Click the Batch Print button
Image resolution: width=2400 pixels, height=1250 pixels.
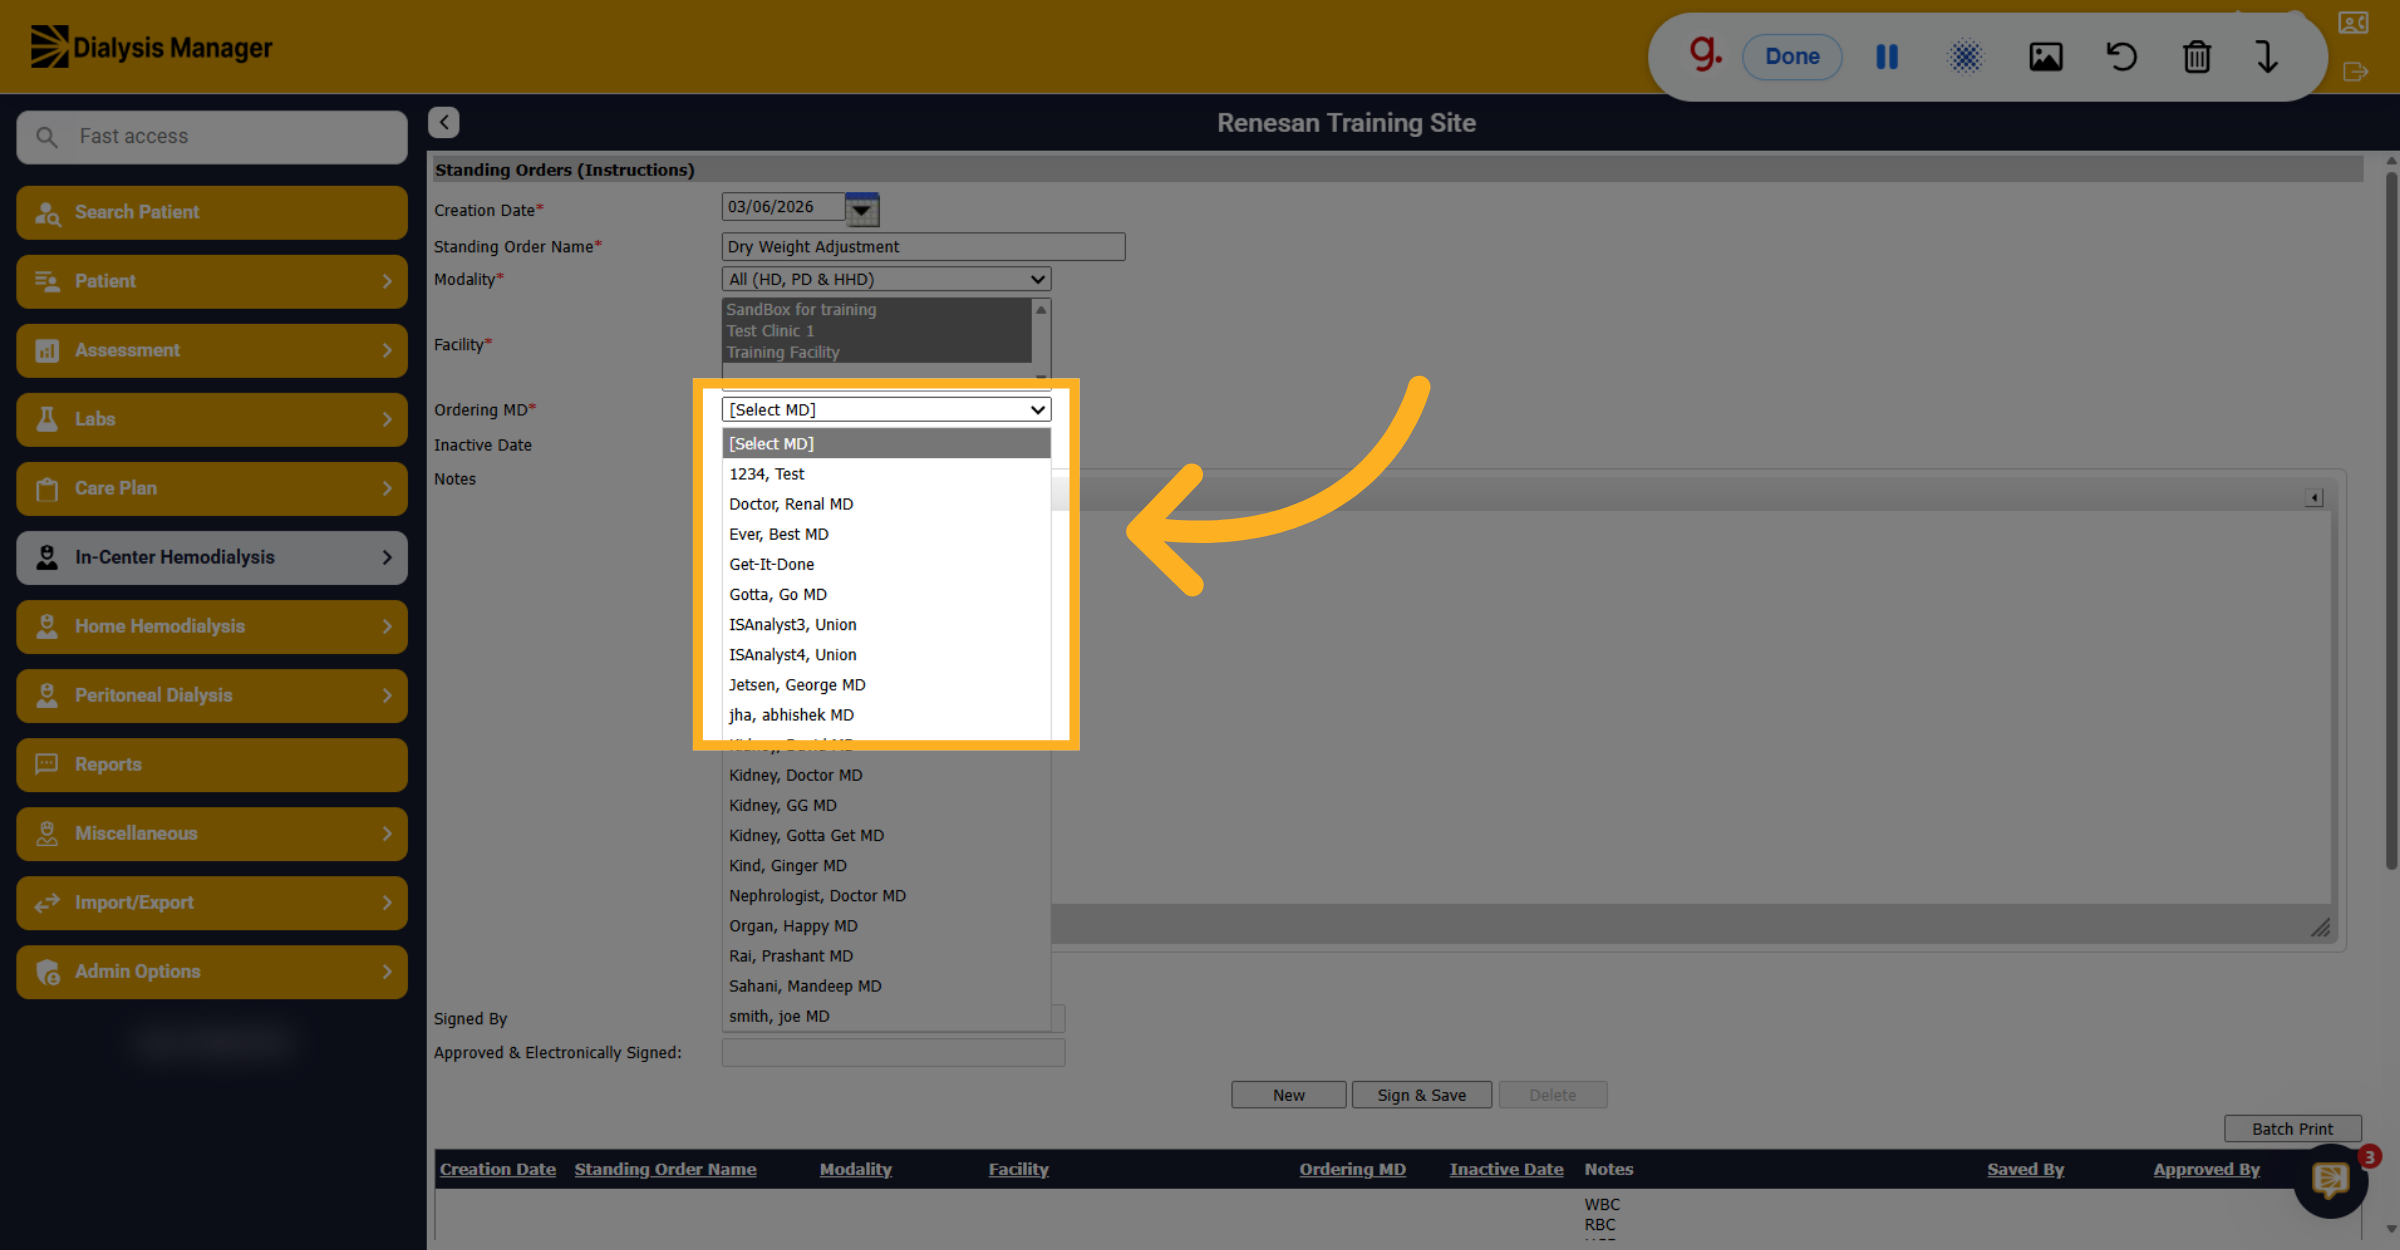[2292, 1129]
